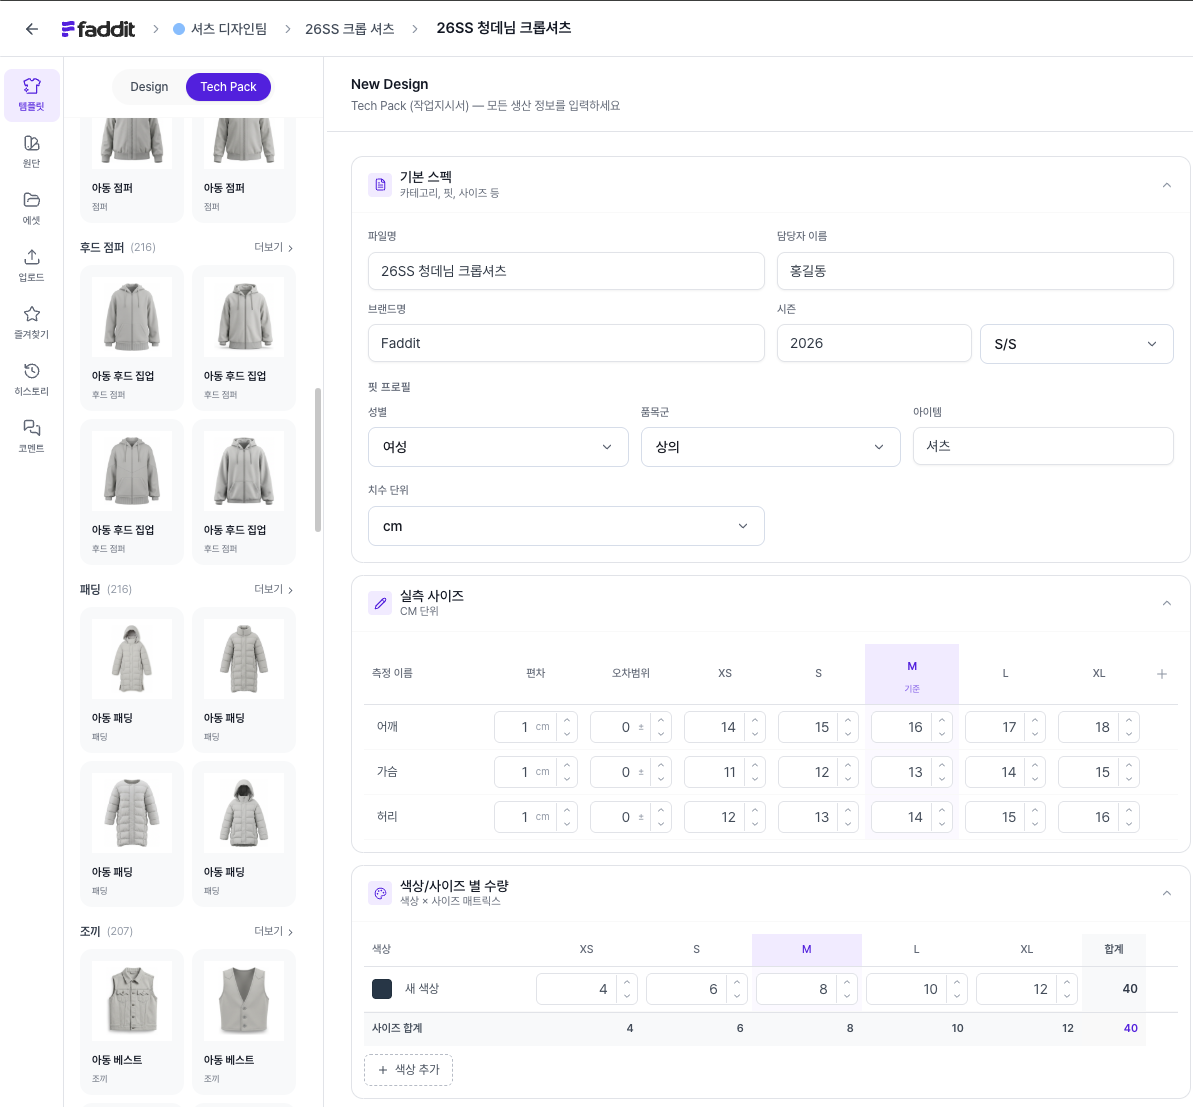Click the 색상 추가 button

(409, 1069)
